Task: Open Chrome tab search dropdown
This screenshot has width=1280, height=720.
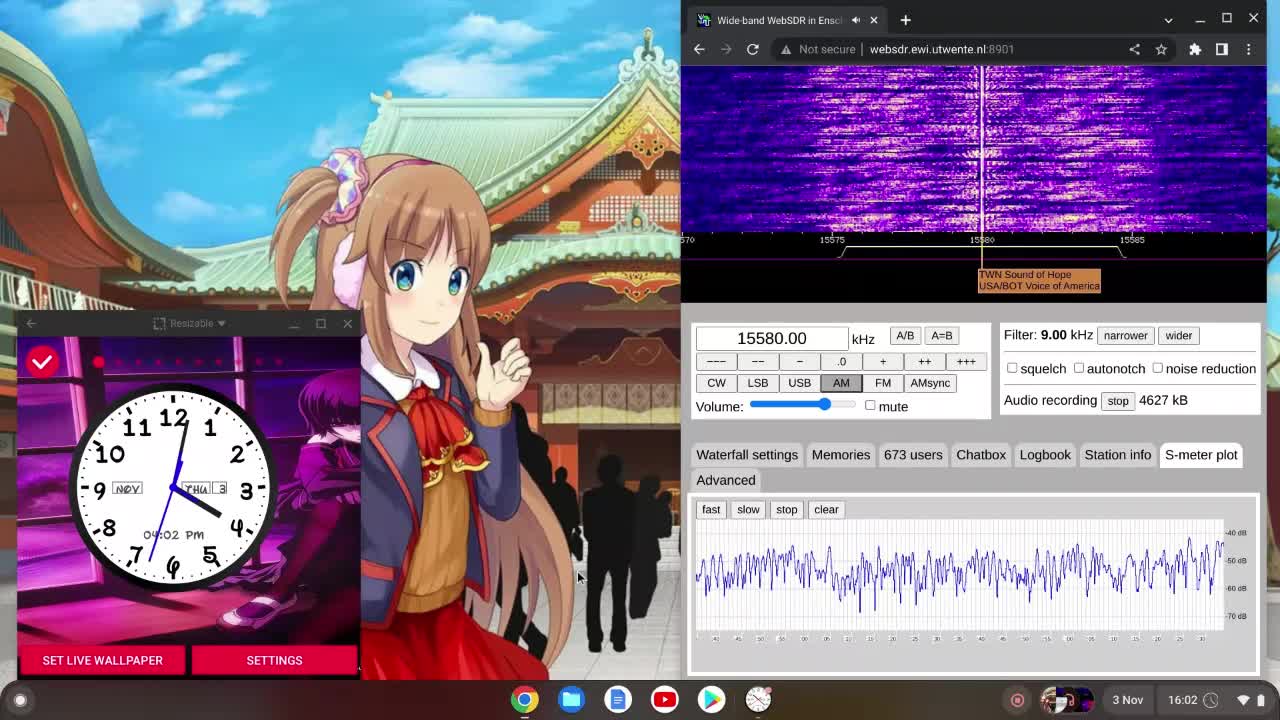Action: 1168,20
